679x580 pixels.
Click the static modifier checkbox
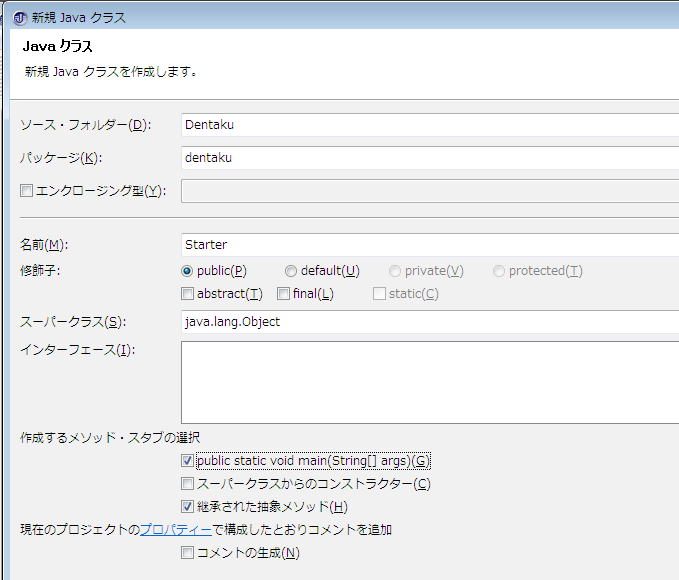[x=379, y=294]
